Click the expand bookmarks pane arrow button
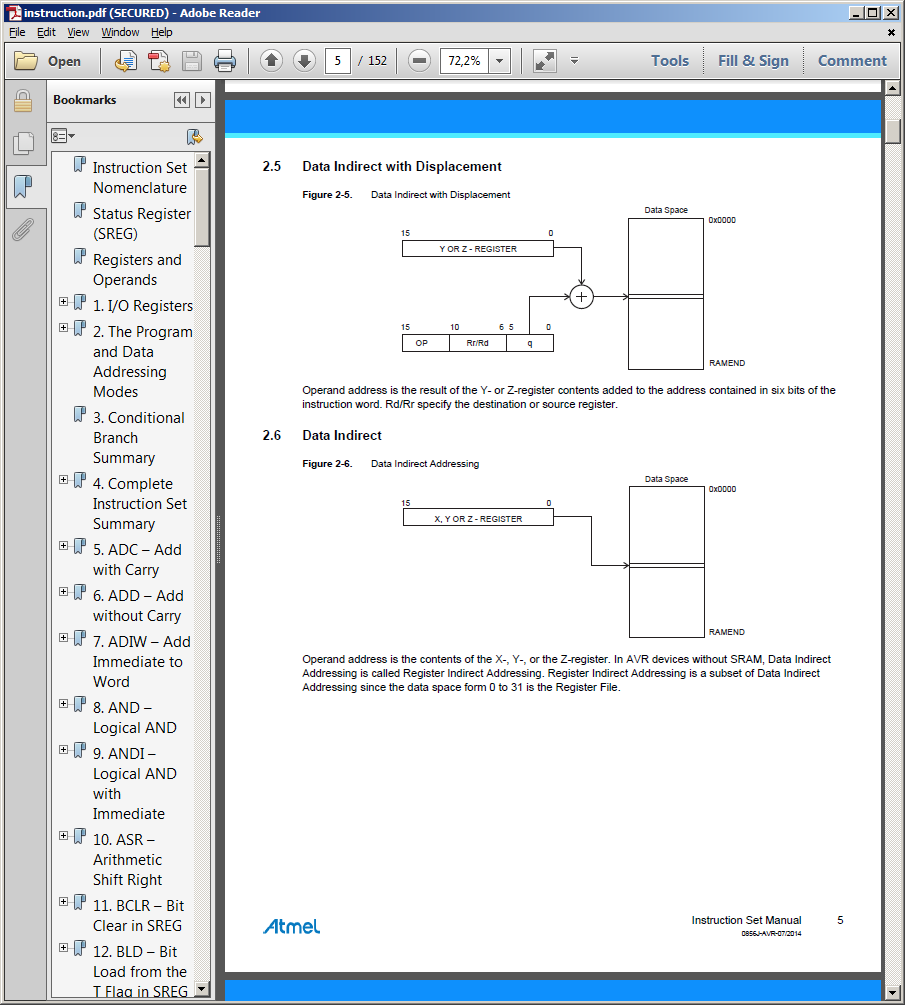 (203, 100)
